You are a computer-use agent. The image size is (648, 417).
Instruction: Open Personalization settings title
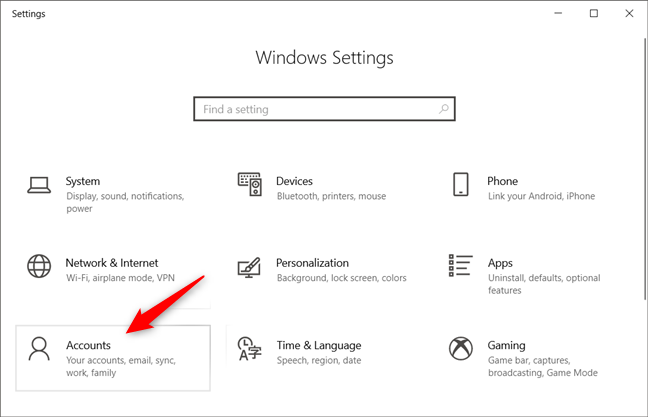tap(312, 263)
